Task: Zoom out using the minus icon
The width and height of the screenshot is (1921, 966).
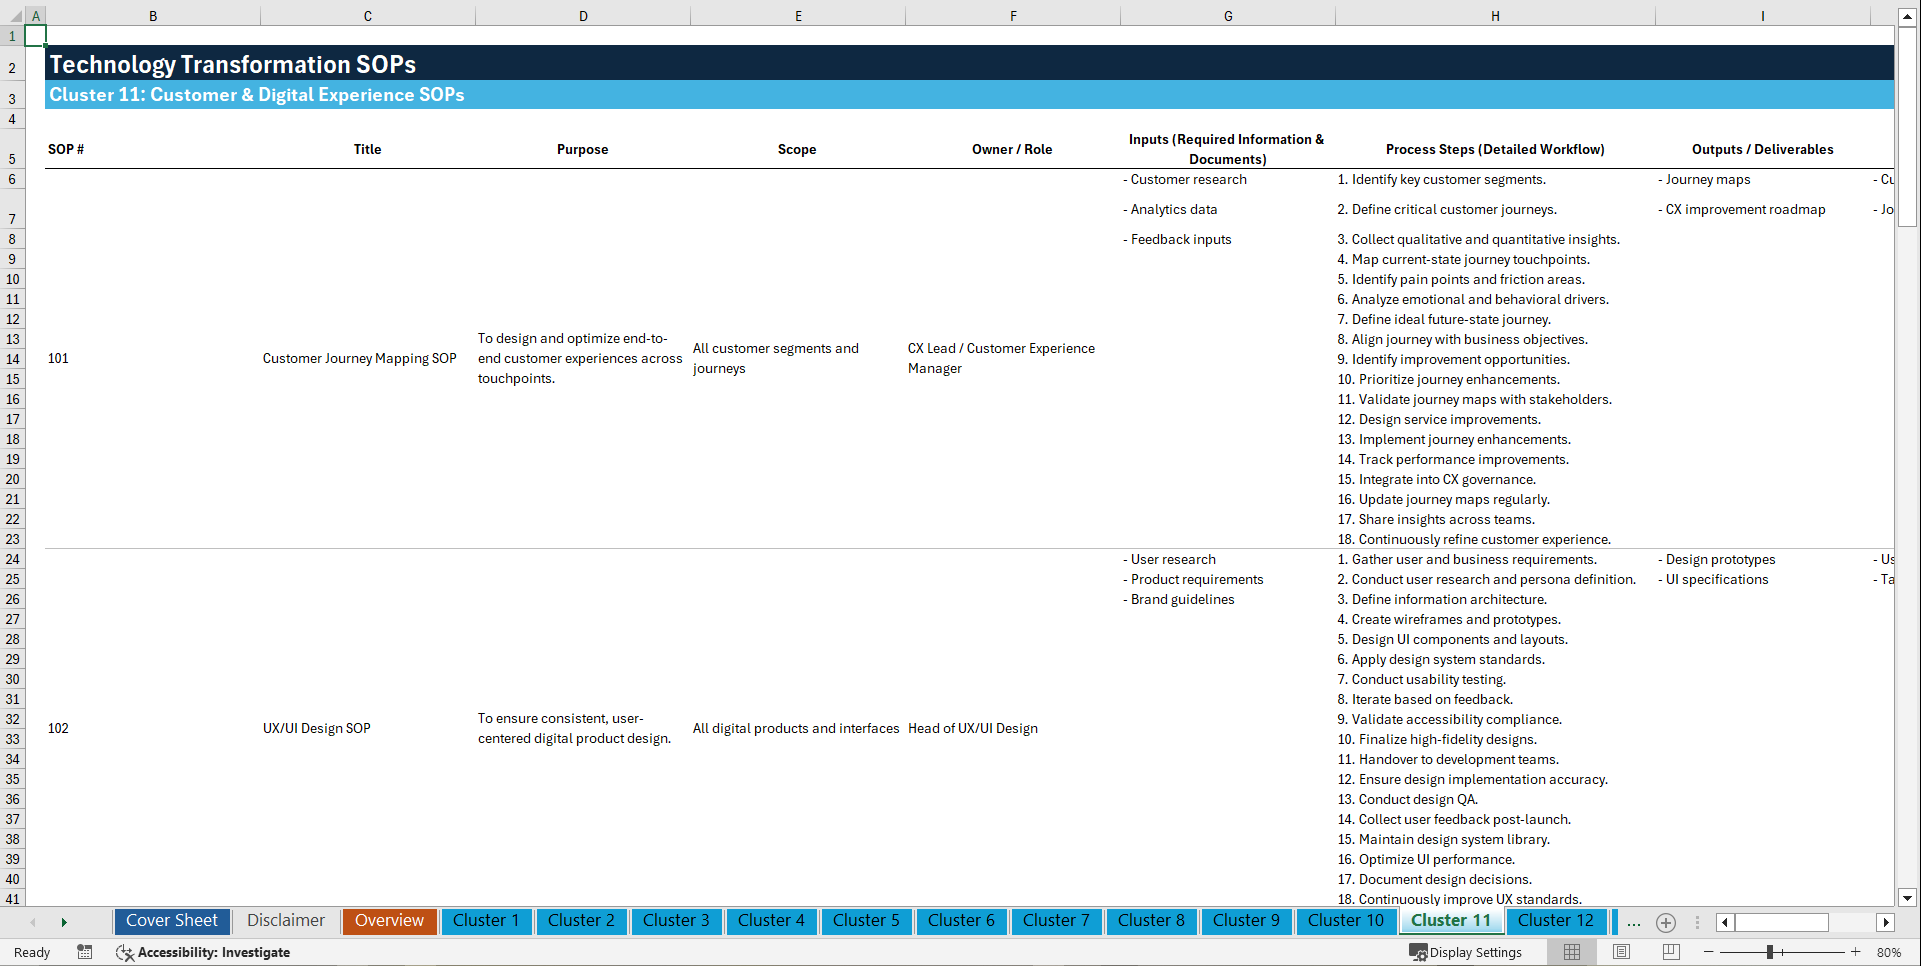Action: 1709,952
